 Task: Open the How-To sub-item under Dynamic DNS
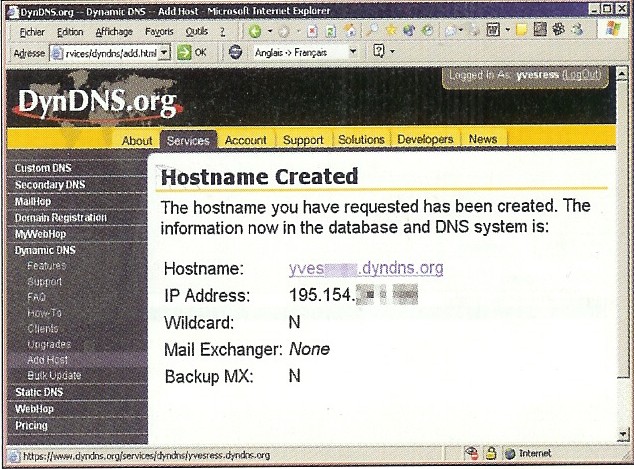pyautogui.click(x=44, y=313)
